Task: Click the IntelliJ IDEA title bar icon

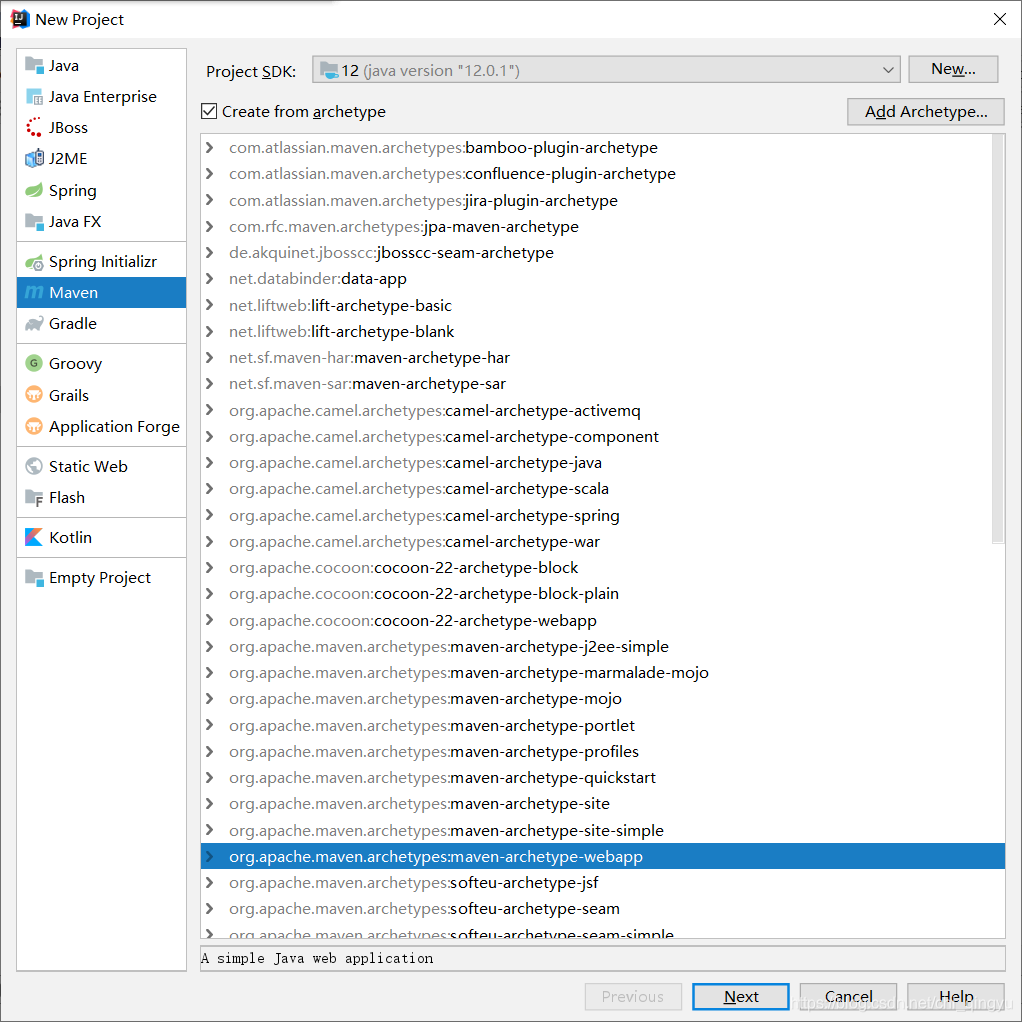Action: pyautogui.click(x=20, y=19)
